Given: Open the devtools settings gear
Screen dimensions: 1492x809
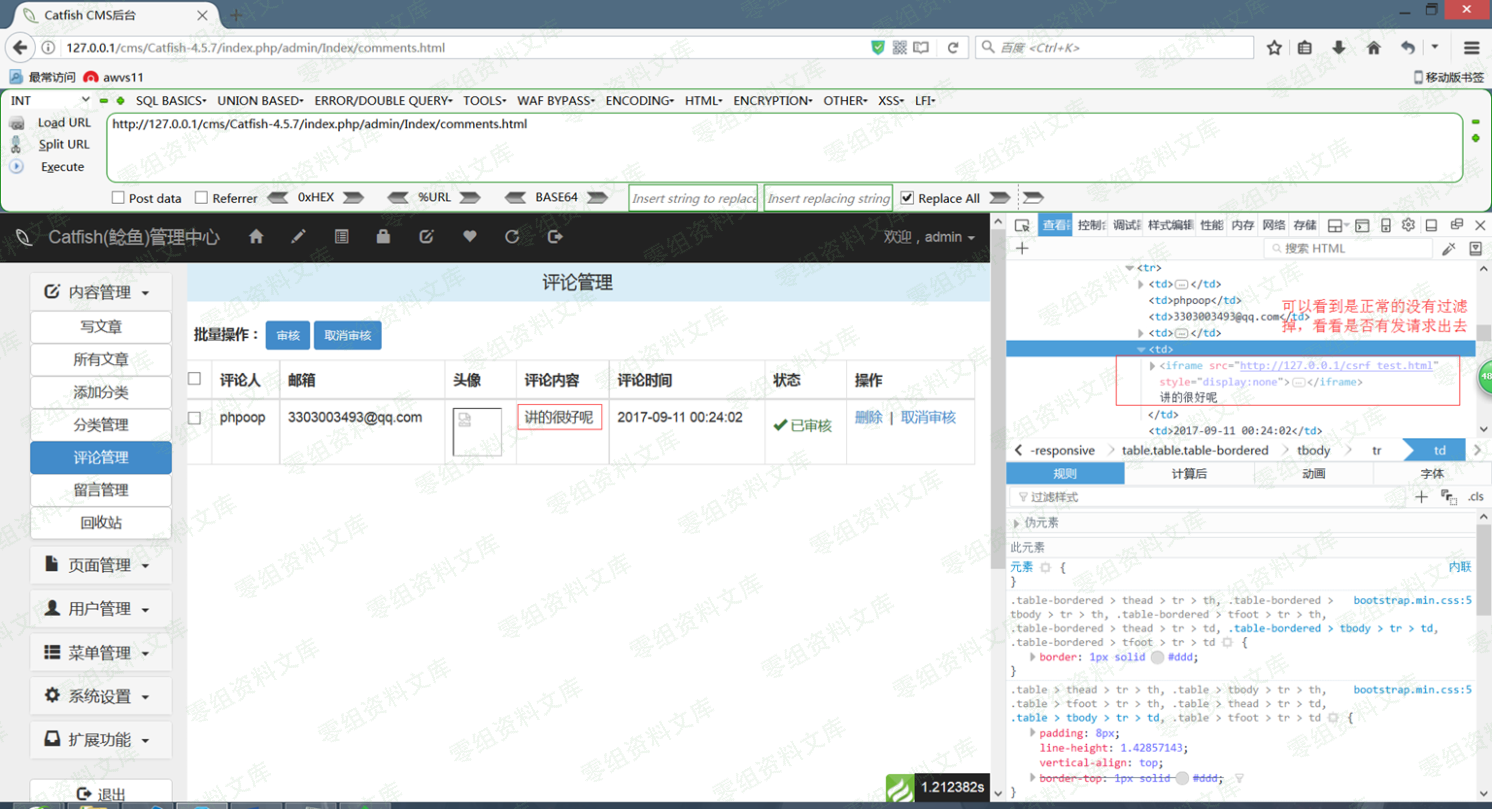Looking at the screenshot, I should (x=1408, y=227).
